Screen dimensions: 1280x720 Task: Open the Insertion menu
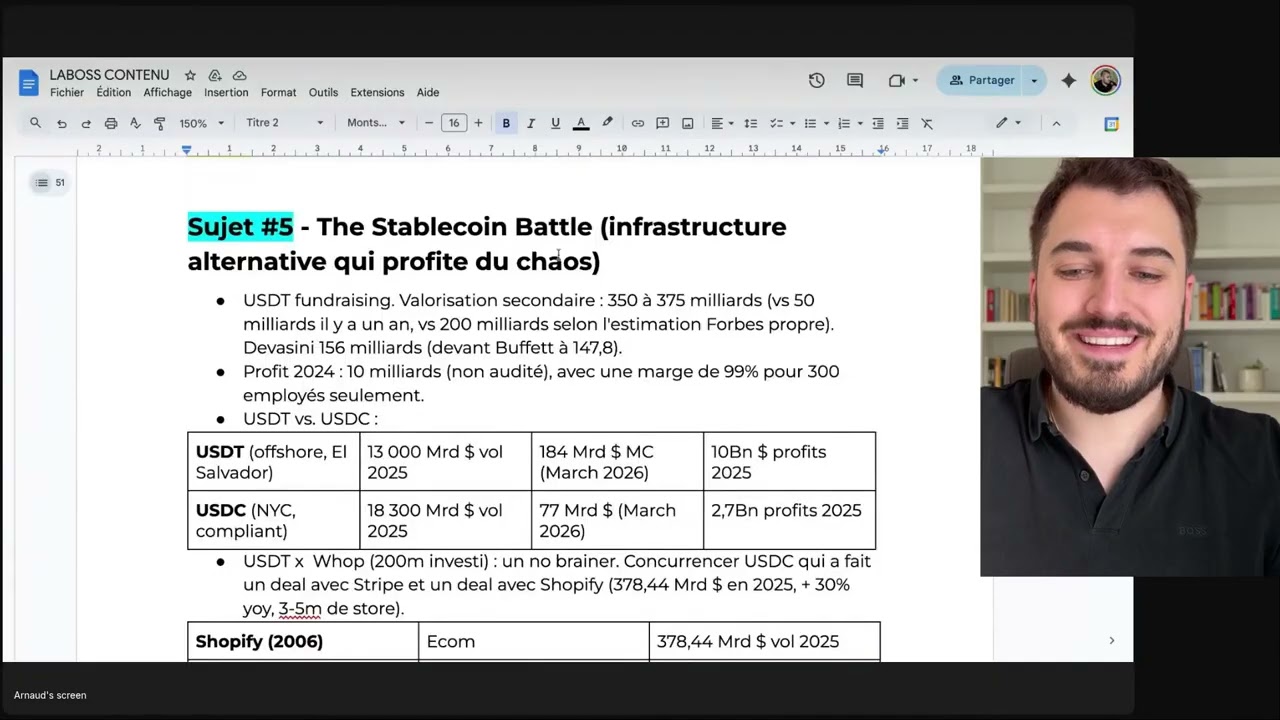pyautogui.click(x=226, y=92)
